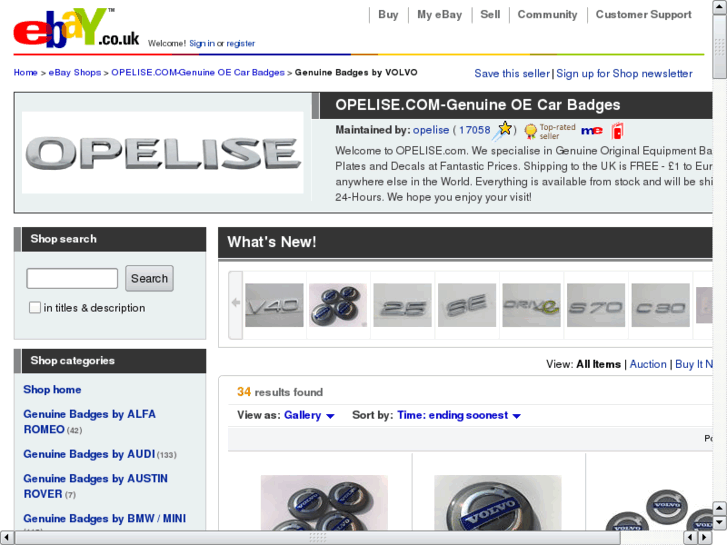Open listing image of single Volvo centre cap
Screen dimensions: 727x545
[x=497, y=502]
